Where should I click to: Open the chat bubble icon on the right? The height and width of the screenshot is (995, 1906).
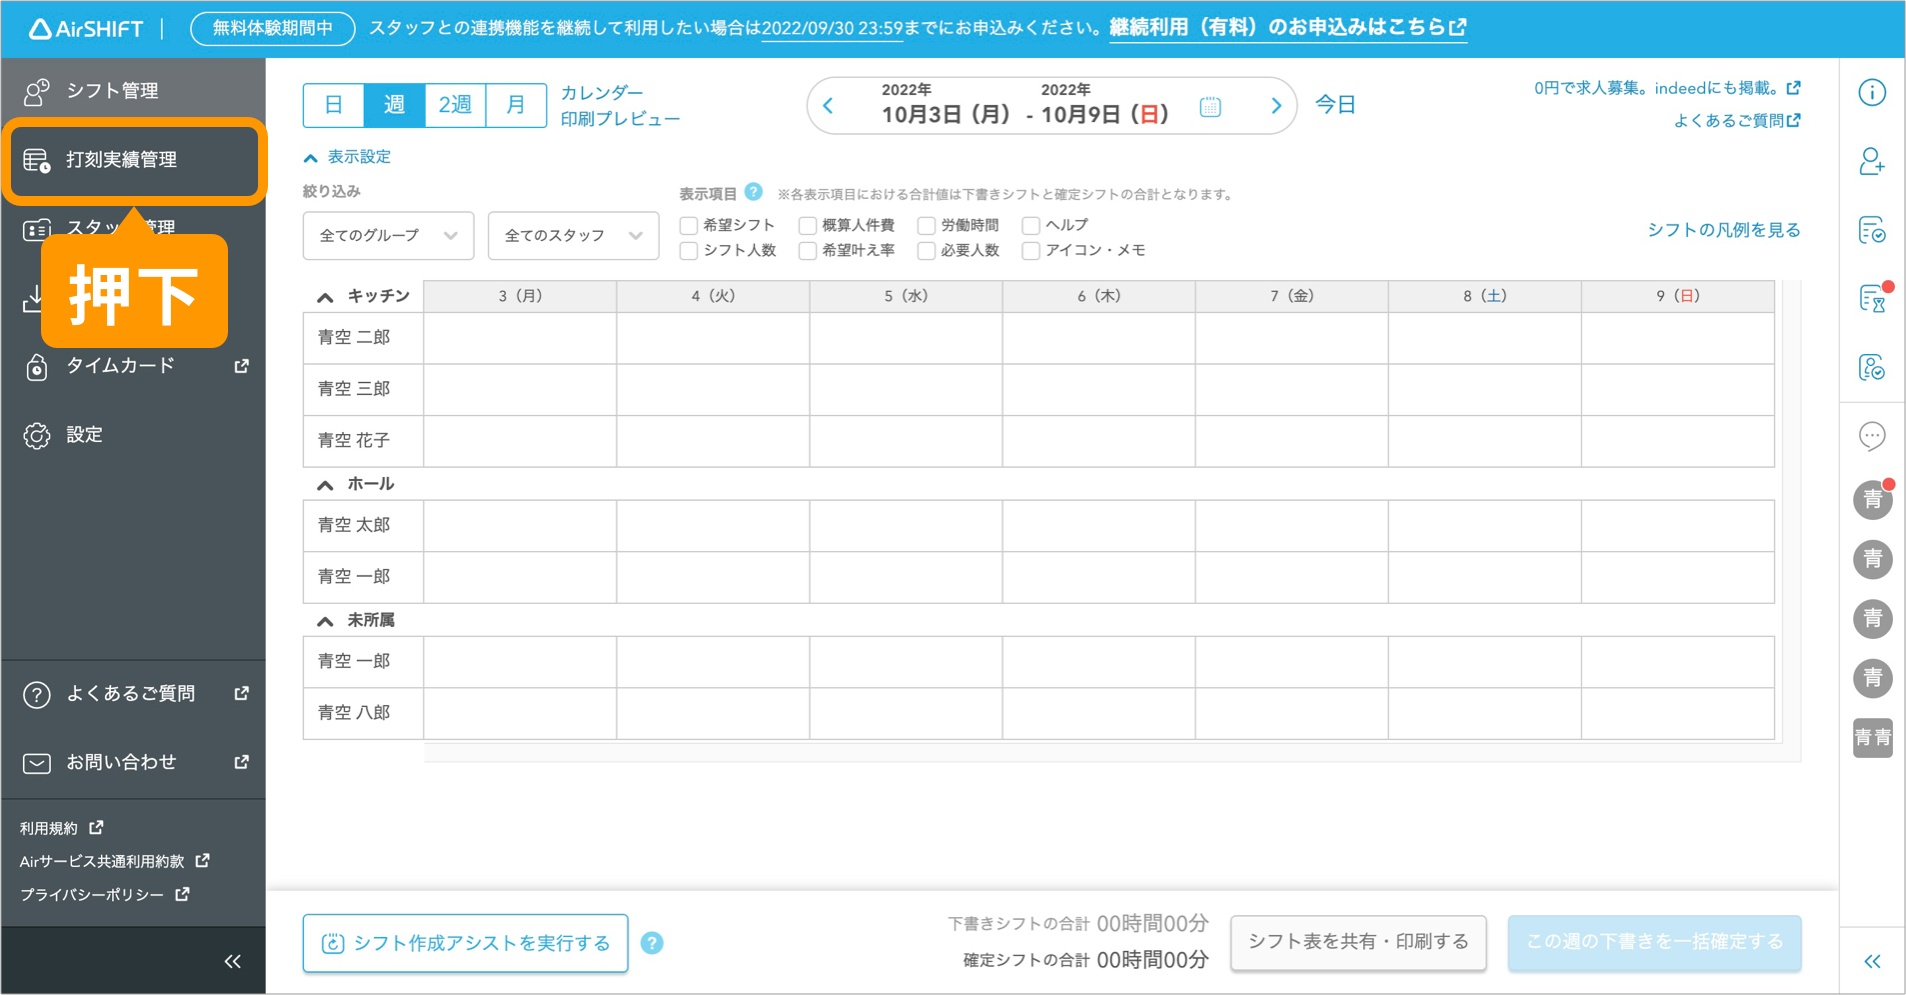point(1872,437)
